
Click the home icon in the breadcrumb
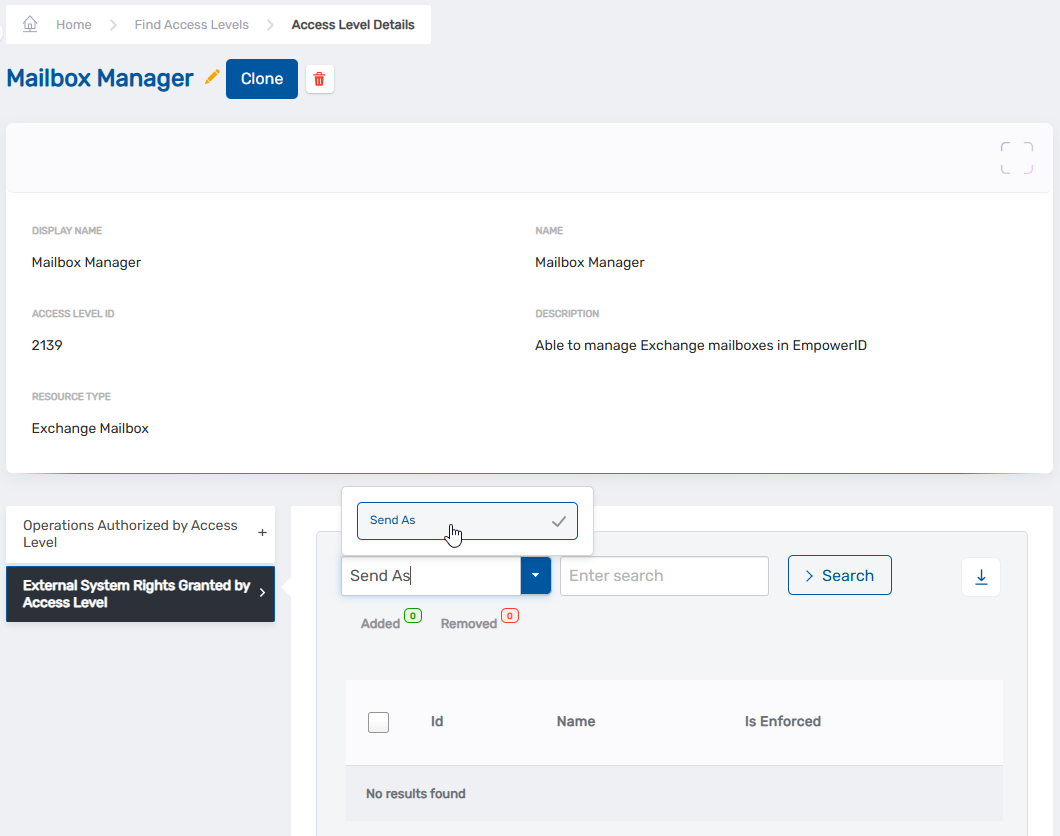(x=28, y=23)
